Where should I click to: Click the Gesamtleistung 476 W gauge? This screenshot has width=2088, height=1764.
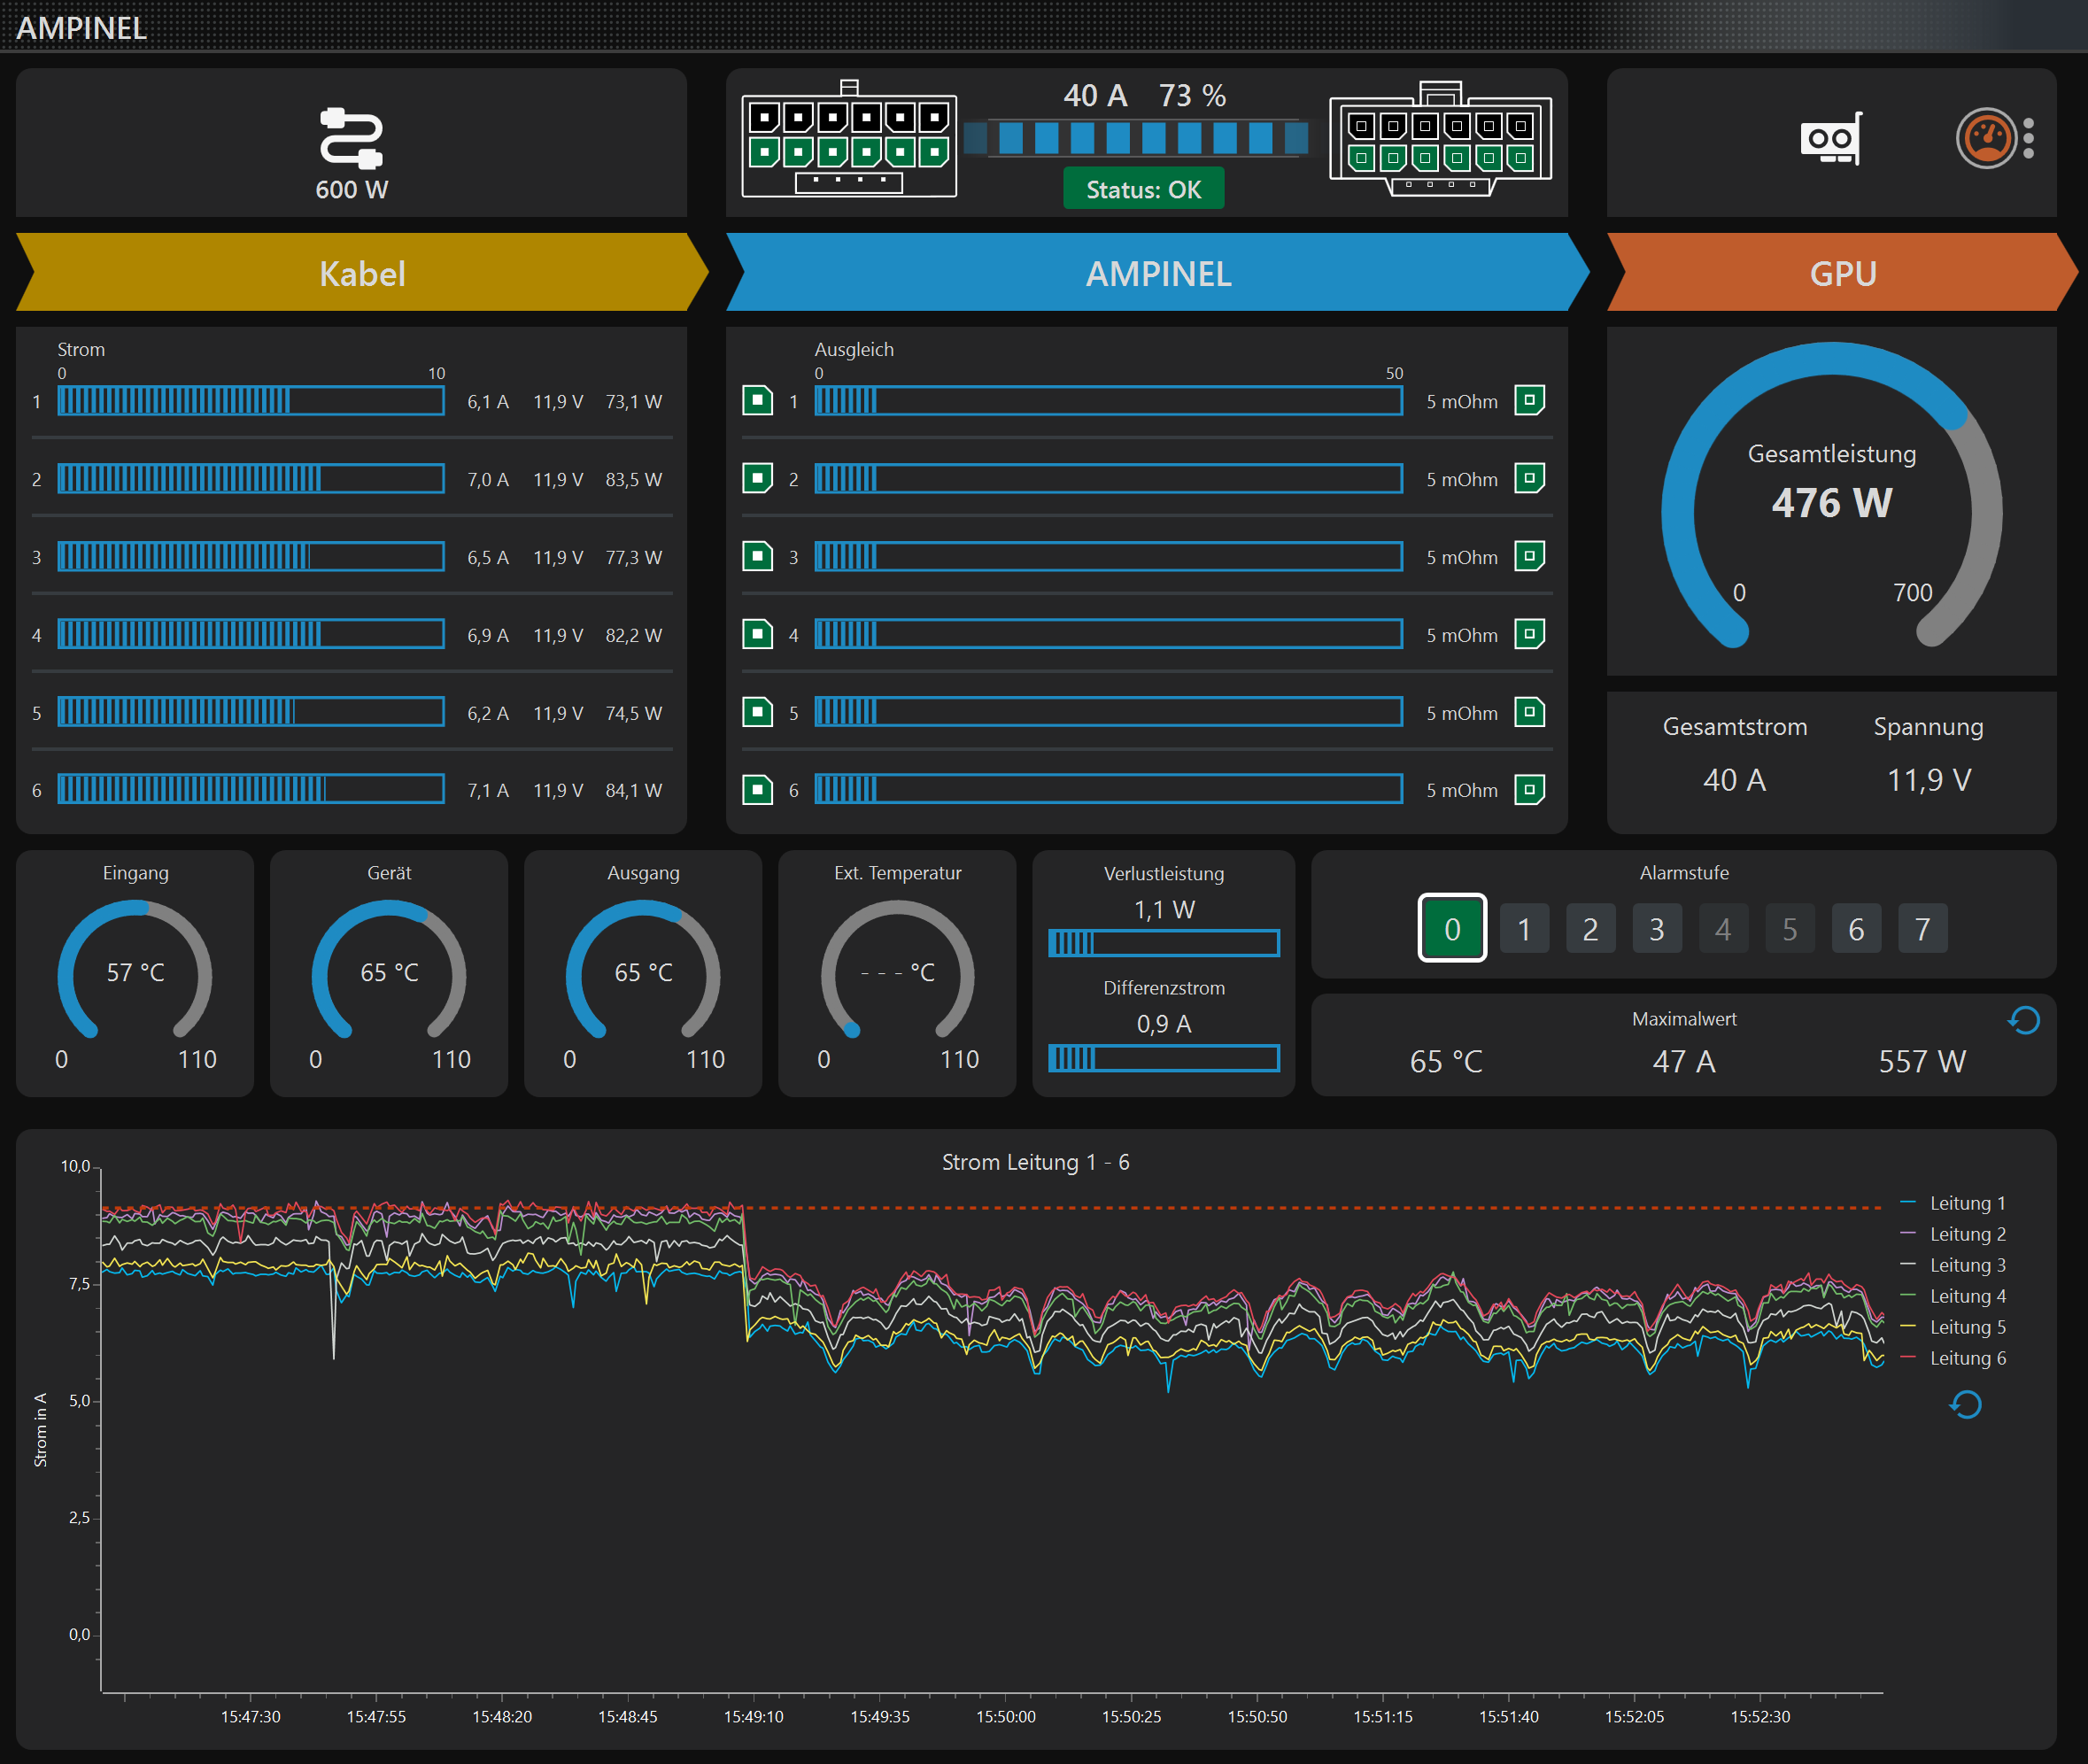(1831, 497)
